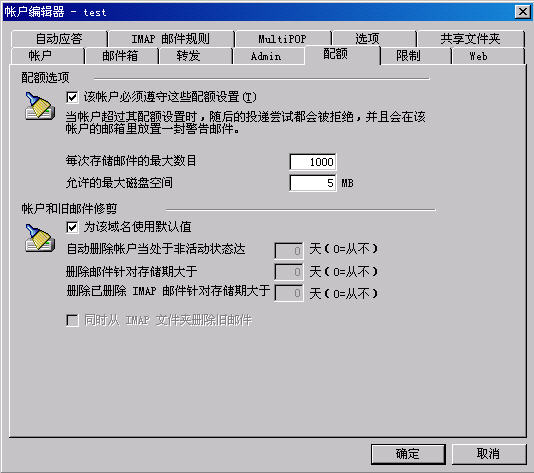Open the IMAP 邮件规则 tab
534x473 pixels.
tap(171, 39)
